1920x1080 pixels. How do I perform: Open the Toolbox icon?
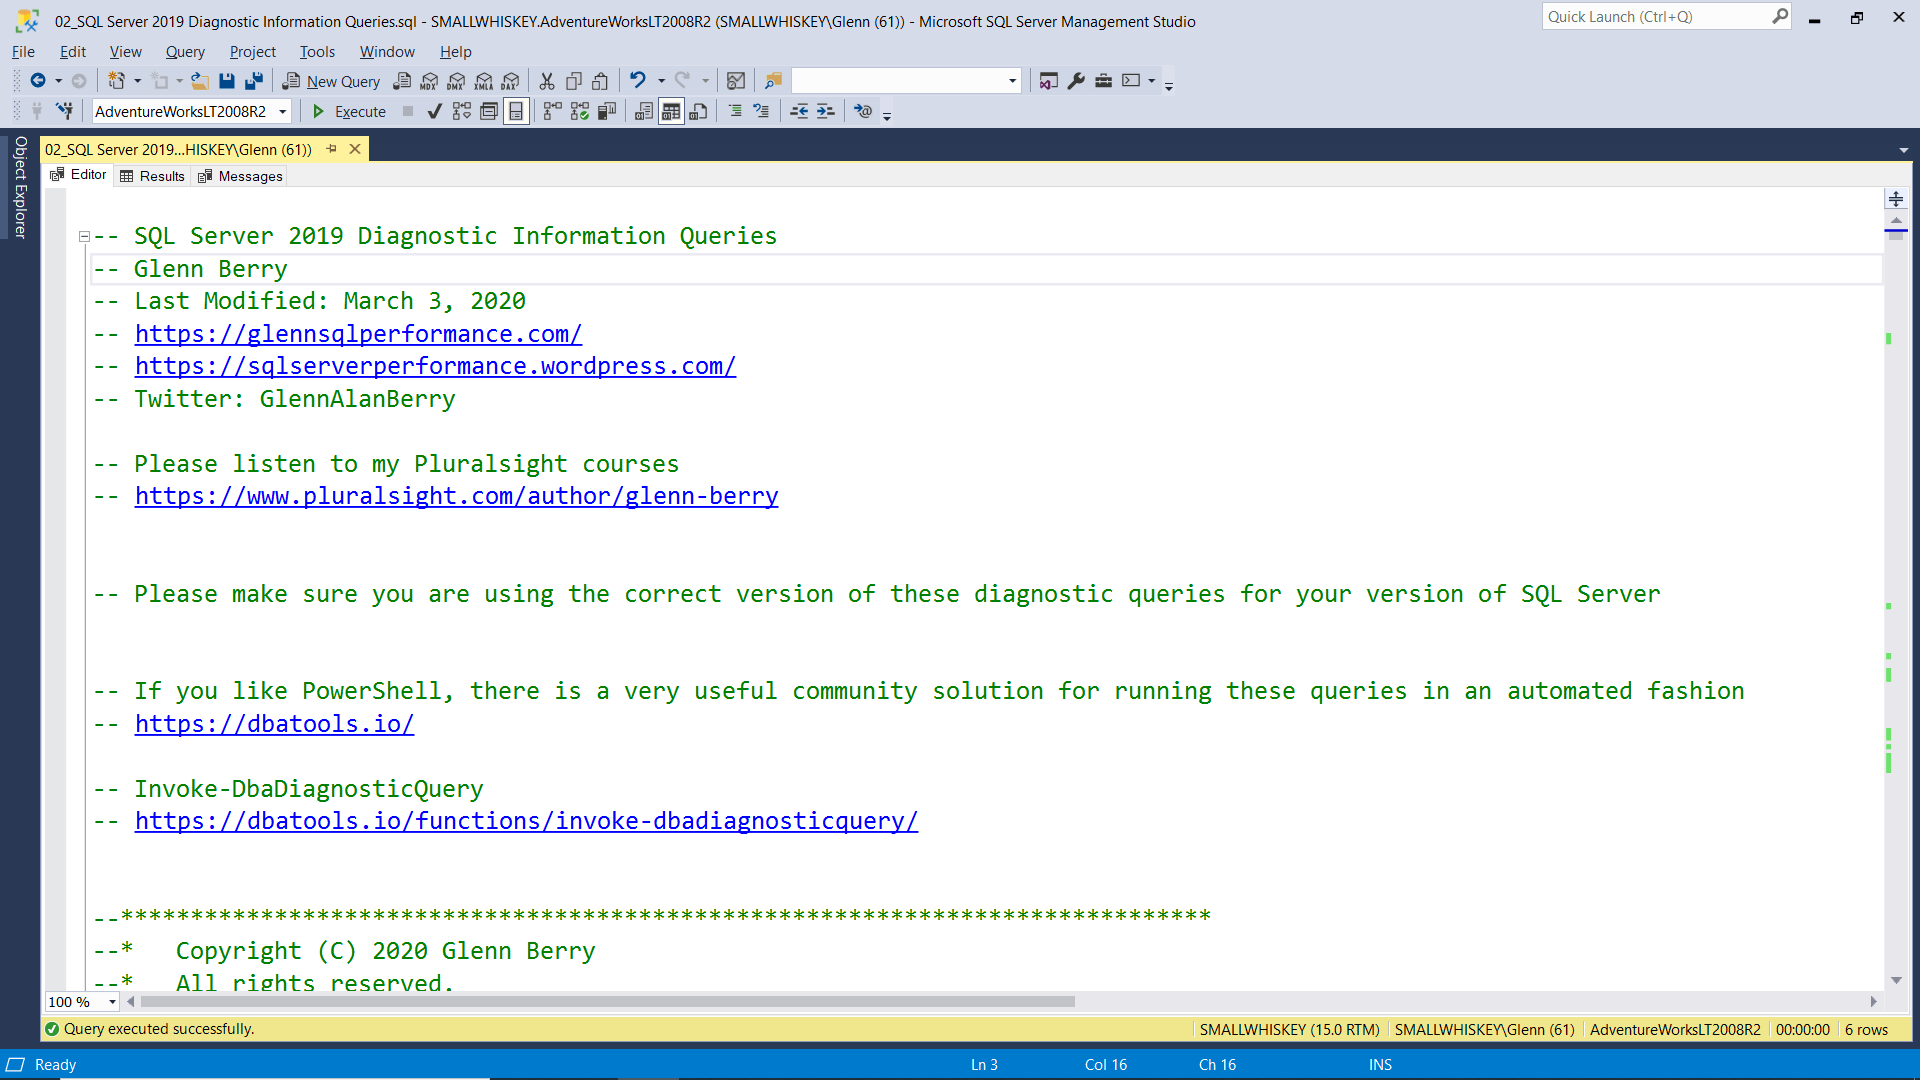pyautogui.click(x=1103, y=81)
